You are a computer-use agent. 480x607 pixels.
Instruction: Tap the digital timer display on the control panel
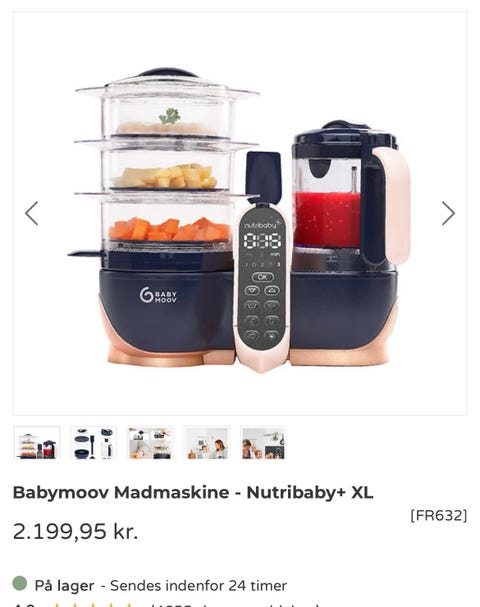coord(262,241)
